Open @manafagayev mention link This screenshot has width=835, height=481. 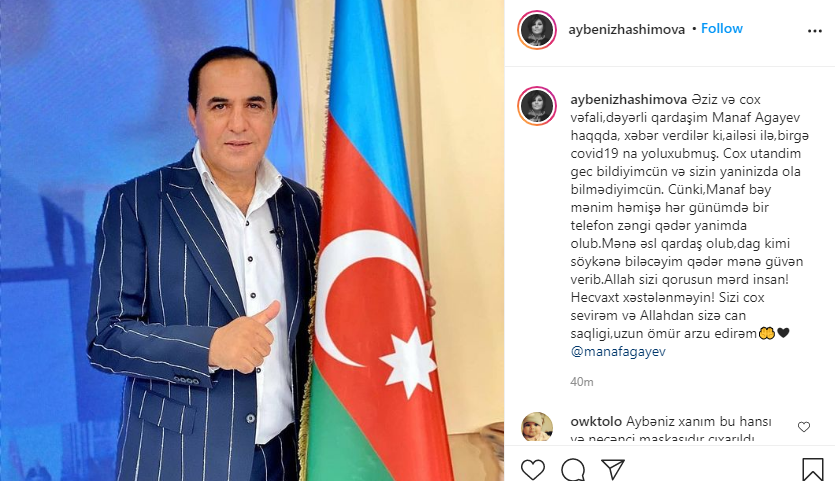pyautogui.click(x=618, y=352)
